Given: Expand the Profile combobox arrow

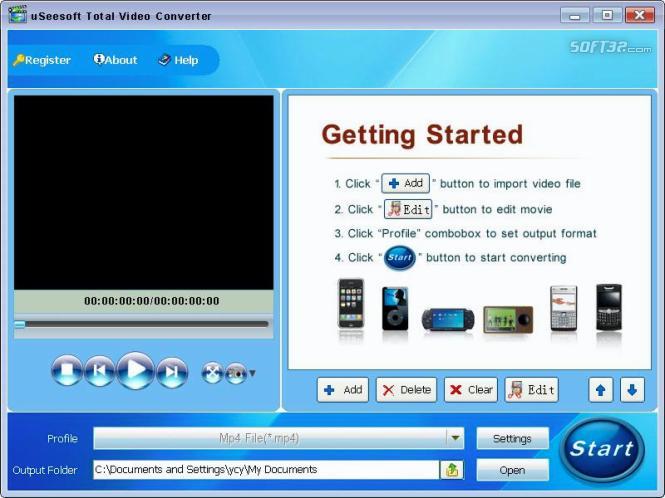Looking at the screenshot, I should (455, 438).
